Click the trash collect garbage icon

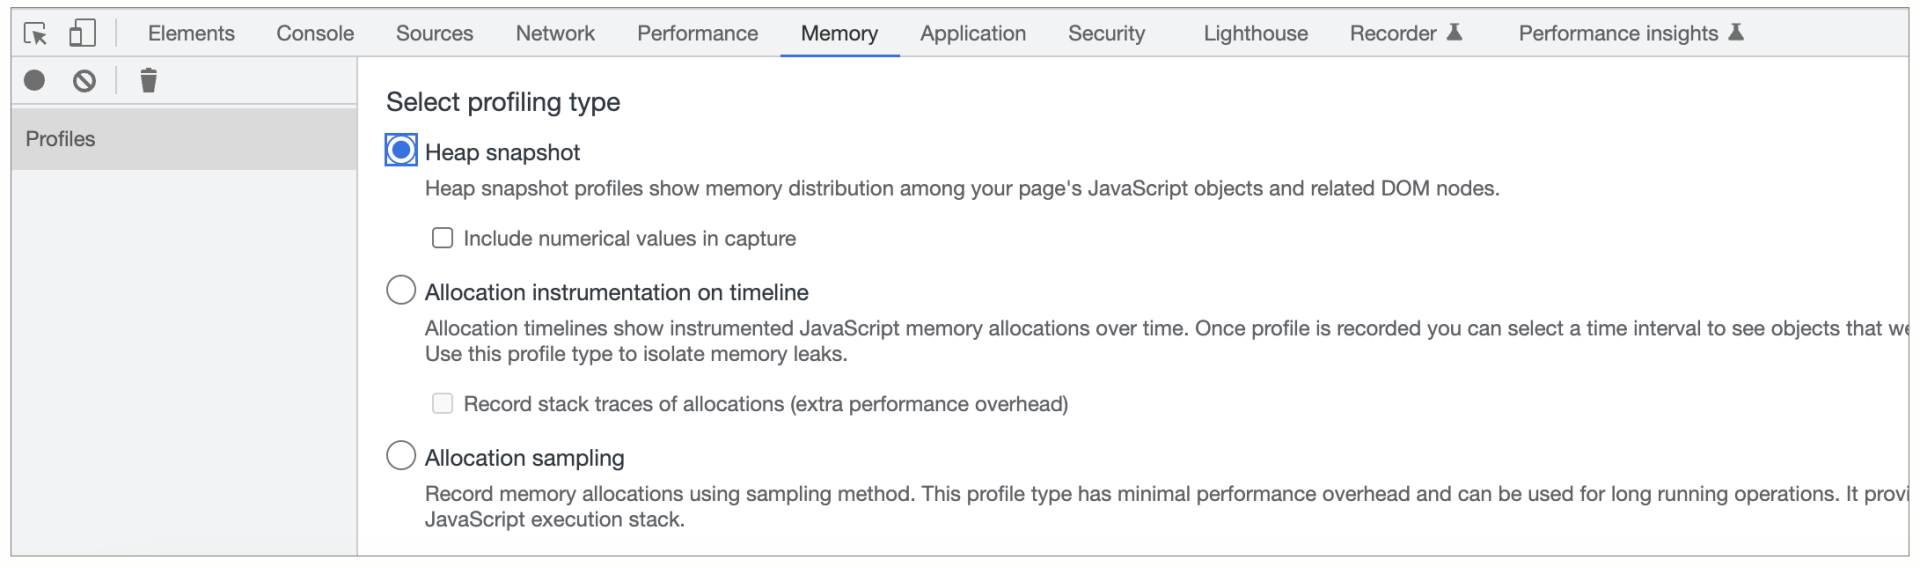148,81
